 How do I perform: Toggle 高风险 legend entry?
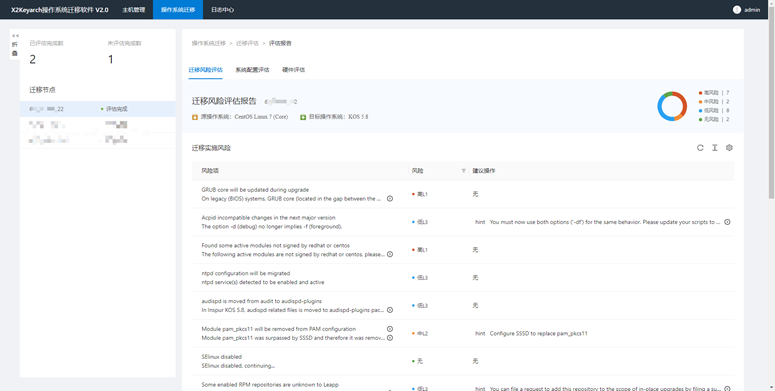pyautogui.click(x=714, y=92)
